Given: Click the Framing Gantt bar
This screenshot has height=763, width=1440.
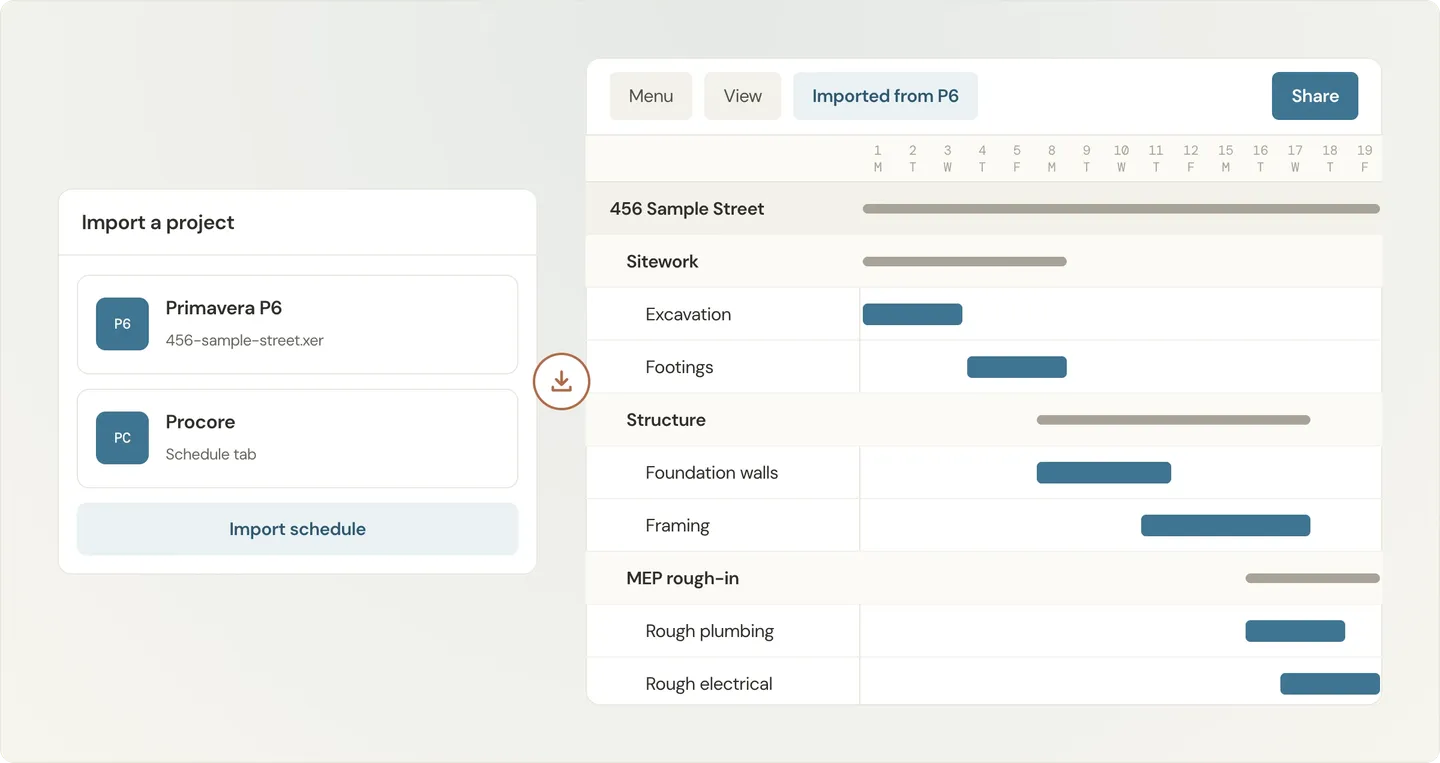Looking at the screenshot, I should click(x=1226, y=526).
